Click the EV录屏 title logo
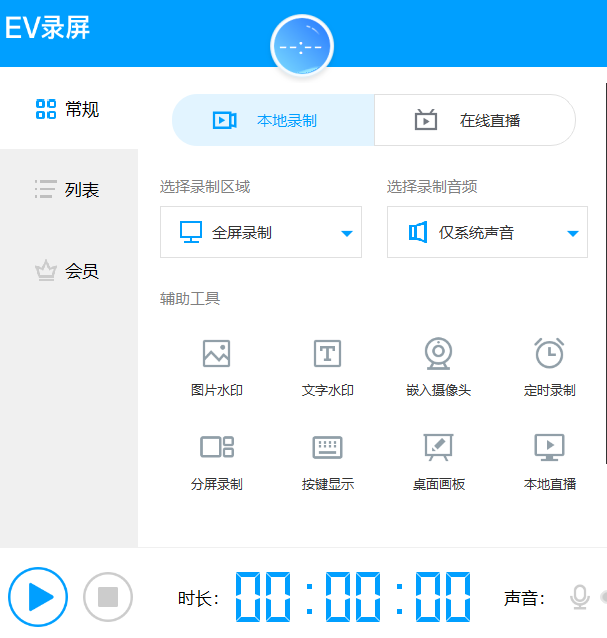Screen dimensions: 607x638 [47, 28]
